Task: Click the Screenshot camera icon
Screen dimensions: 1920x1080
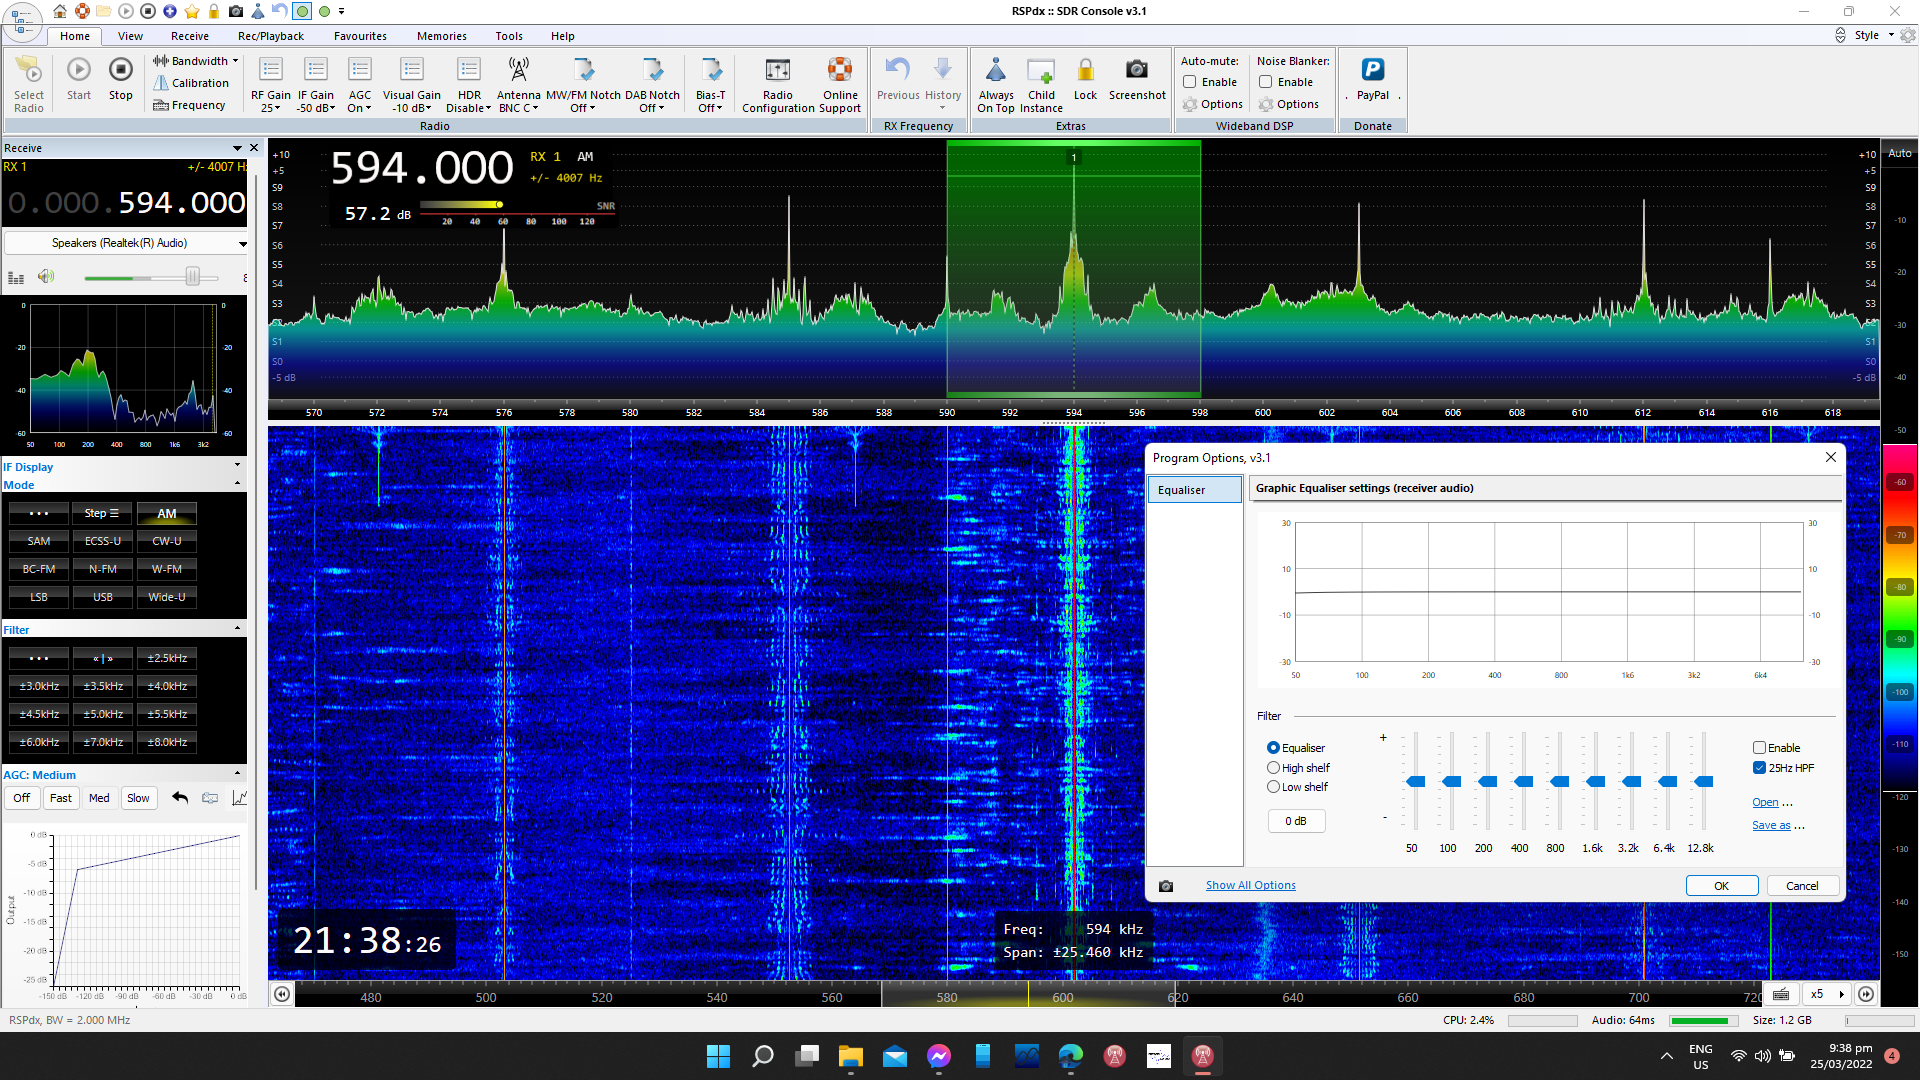Action: coord(1136,70)
